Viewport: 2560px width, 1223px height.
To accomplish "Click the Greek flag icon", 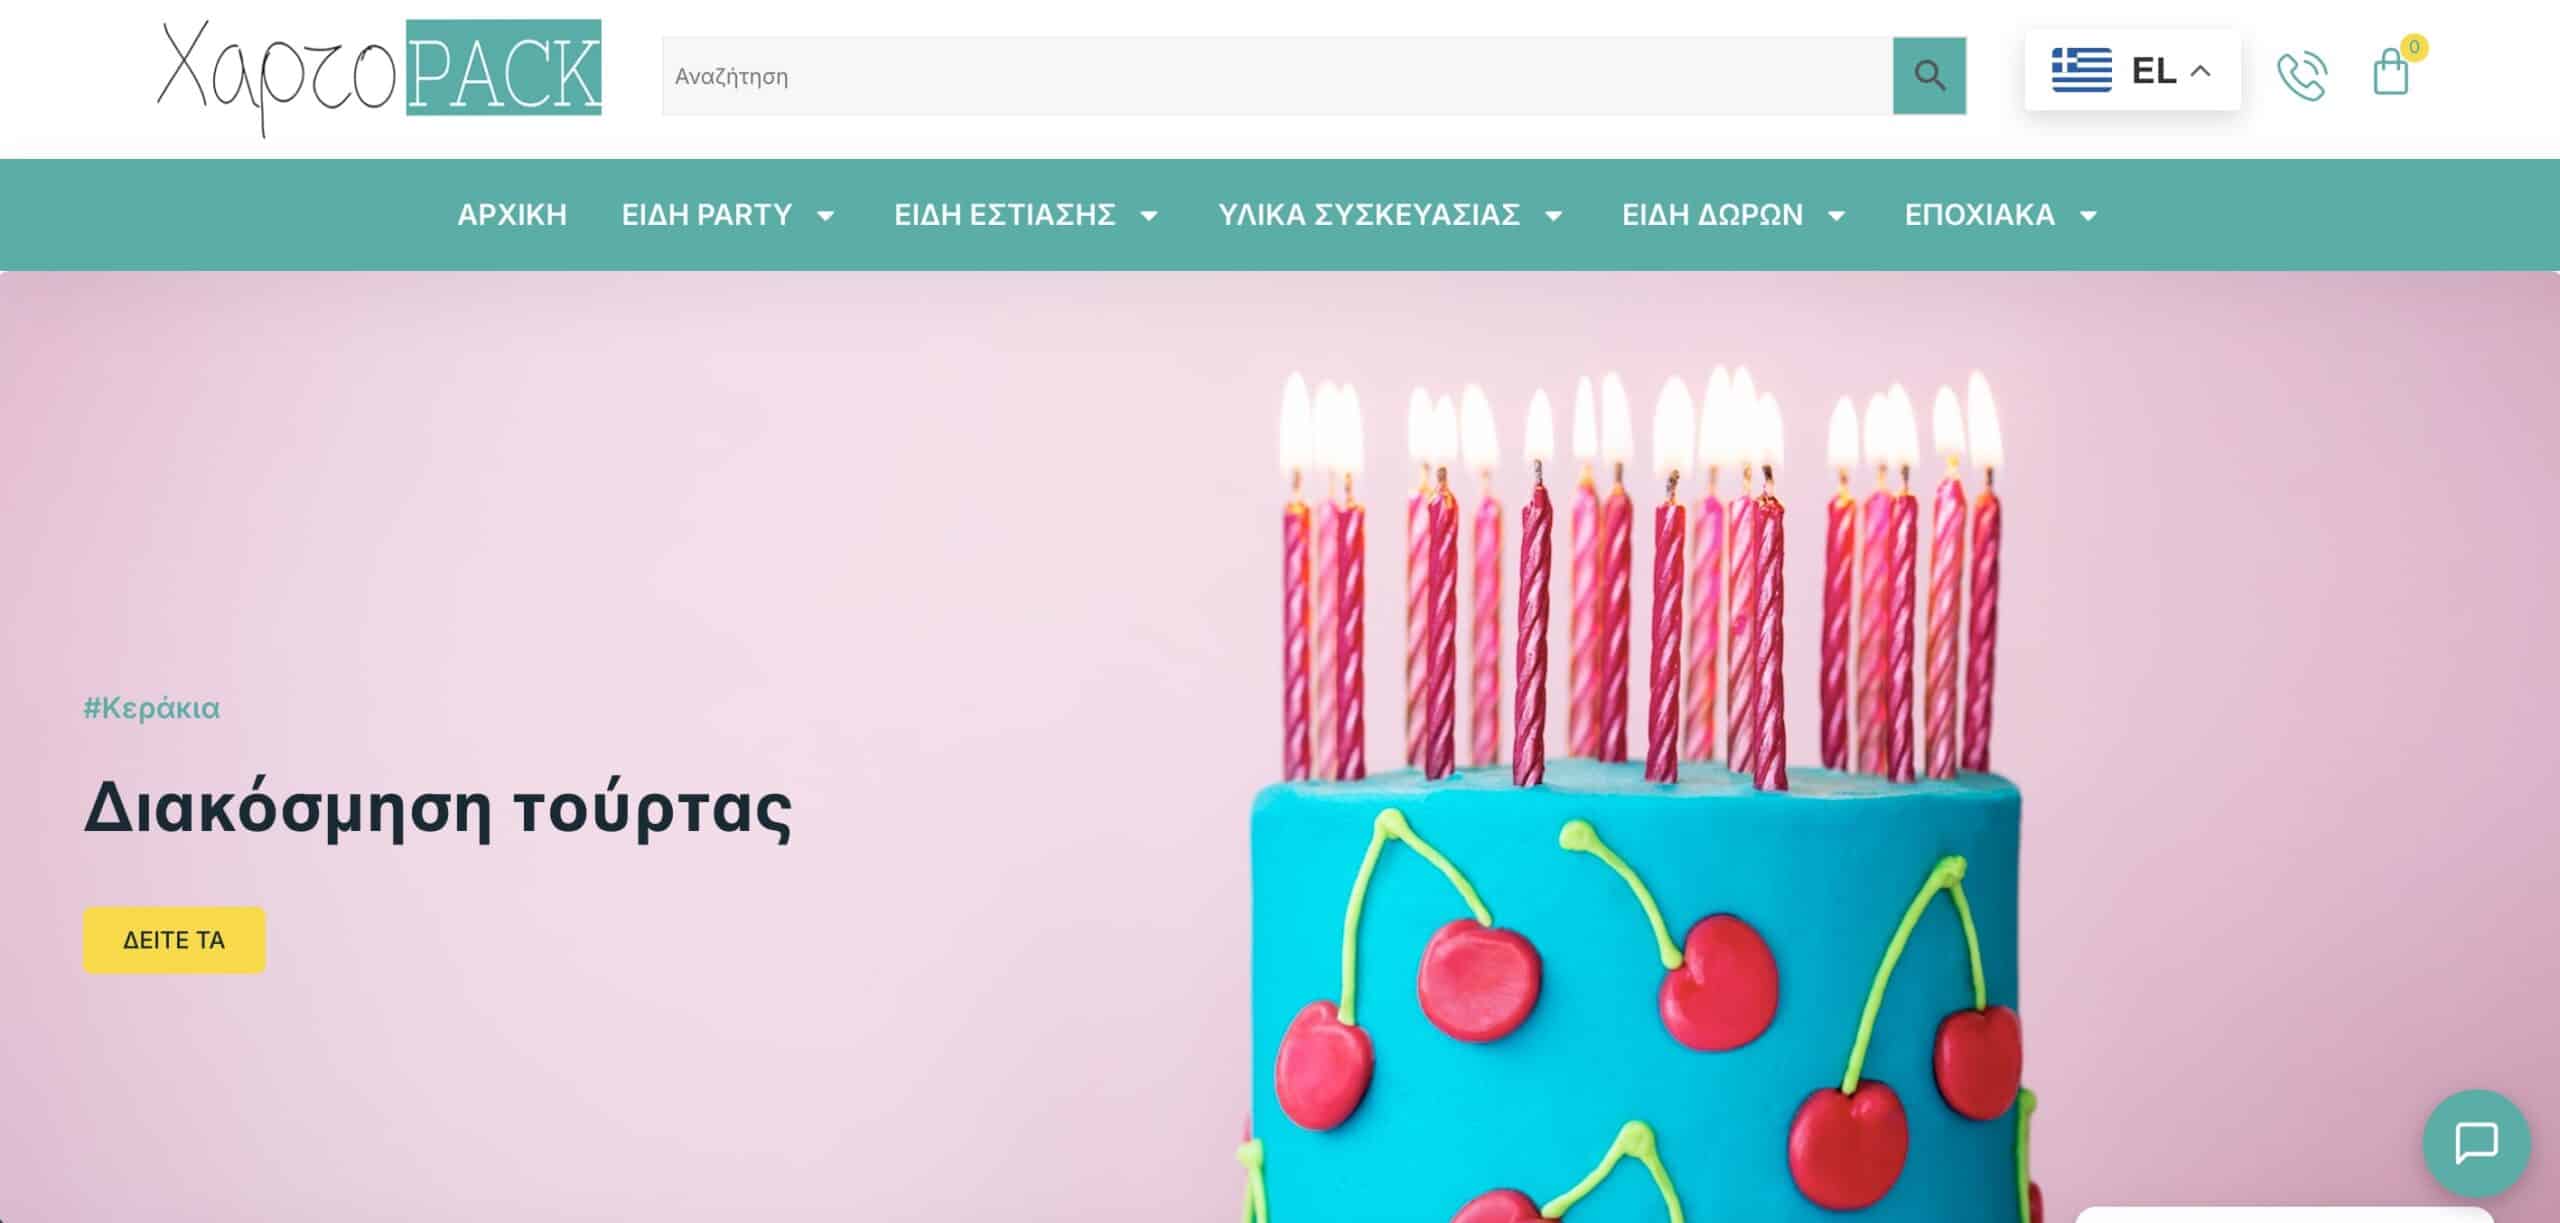I will point(2081,70).
